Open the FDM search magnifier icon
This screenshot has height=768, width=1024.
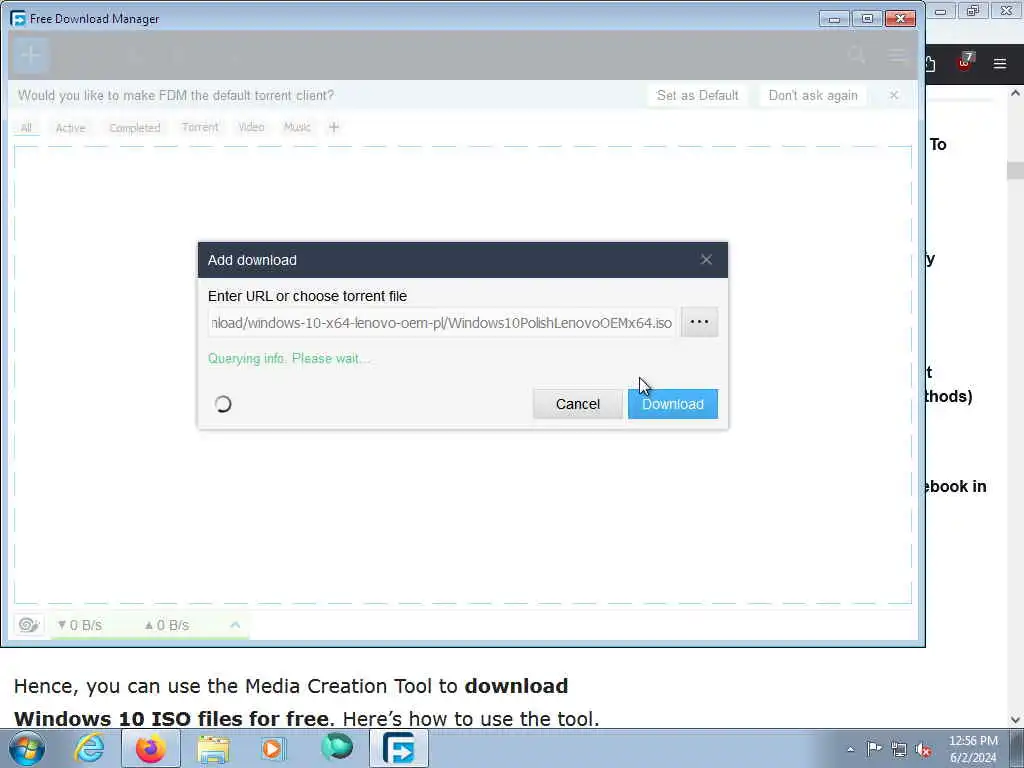click(x=856, y=56)
